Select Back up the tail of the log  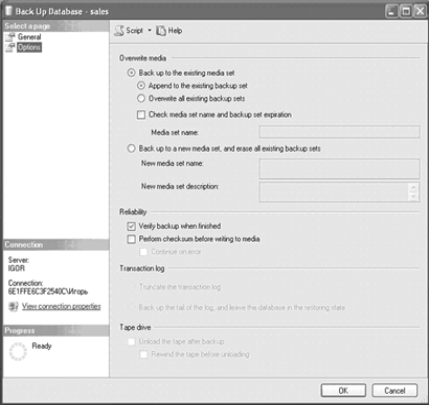[131, 307]
